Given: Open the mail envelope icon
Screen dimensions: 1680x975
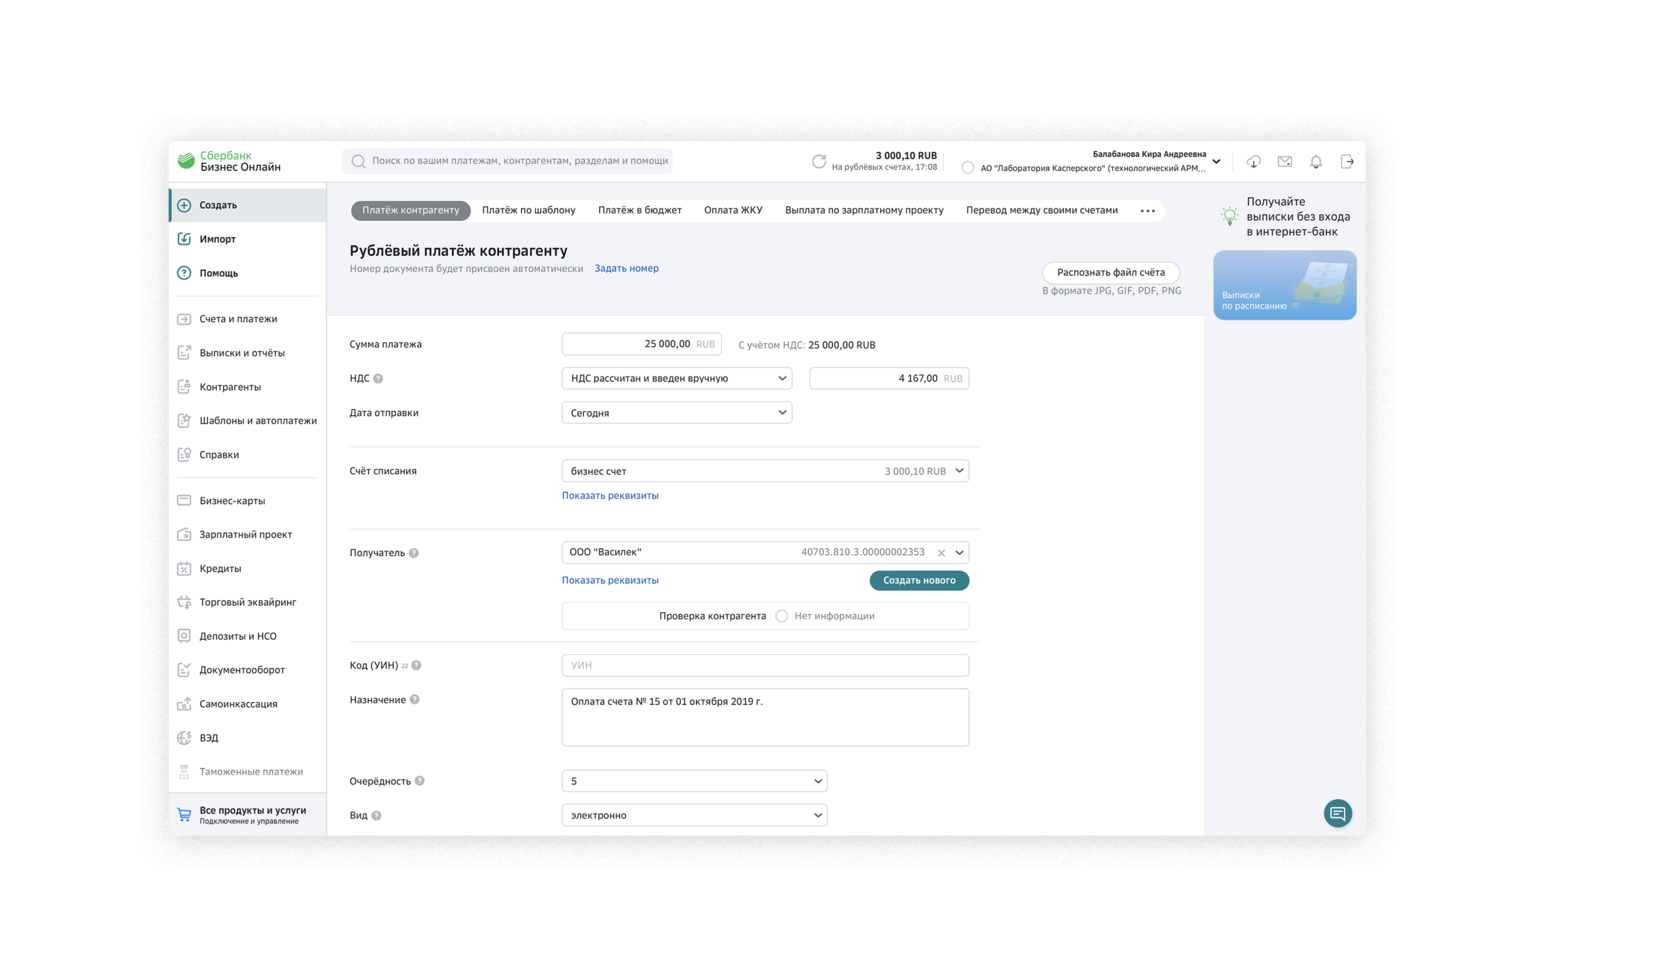Looking at the screenshot, I should click(1285, 162).
